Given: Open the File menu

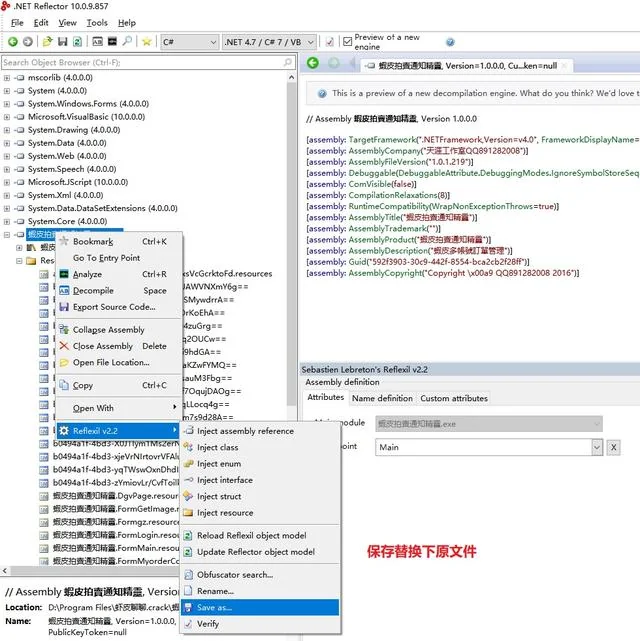Looking at the screenshot, I should click(17, 23).
